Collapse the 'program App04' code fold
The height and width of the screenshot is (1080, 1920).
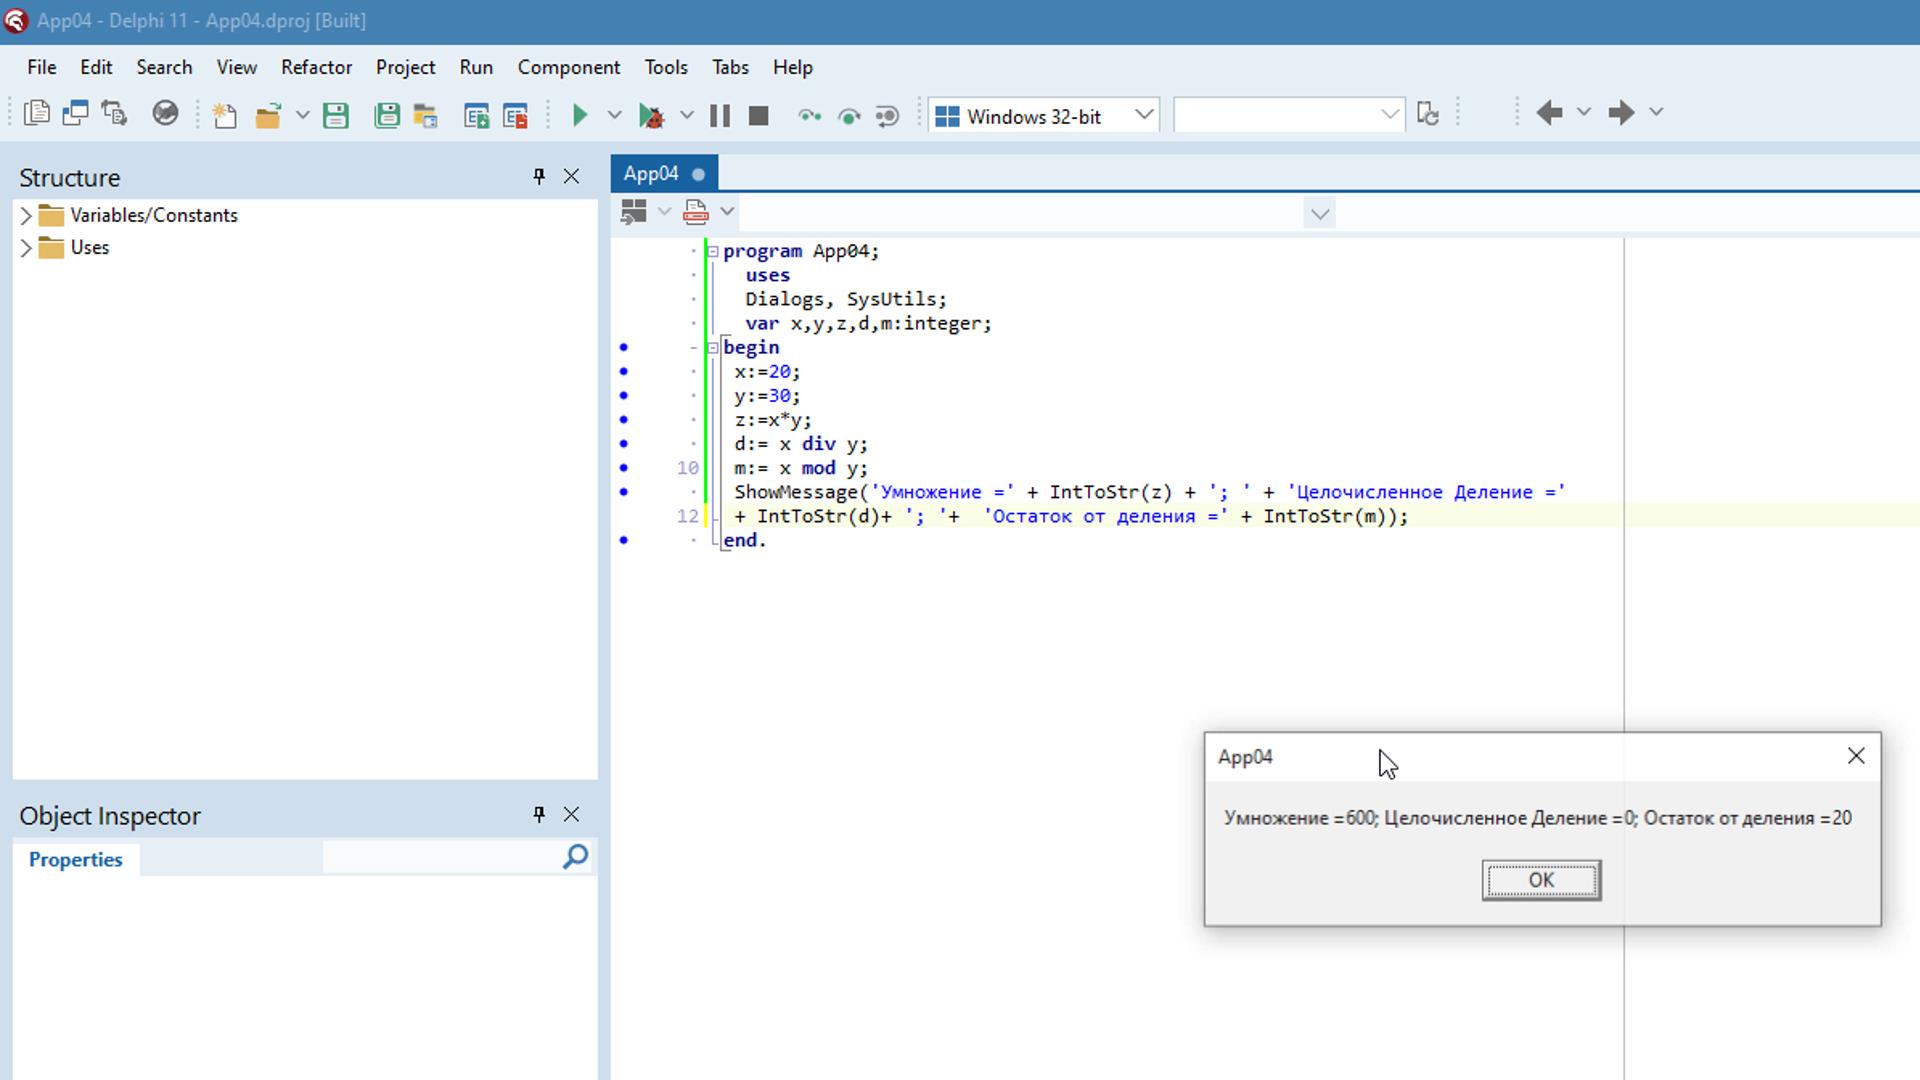pyautogui.click(x=713, y=251)
